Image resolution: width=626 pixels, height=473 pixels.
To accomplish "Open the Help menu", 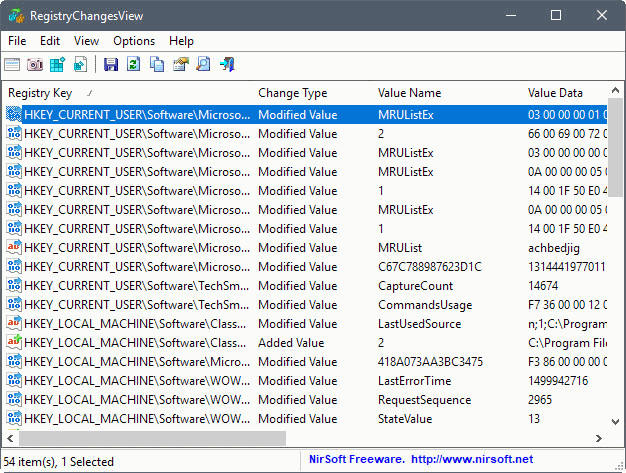I will coord(181,41).
